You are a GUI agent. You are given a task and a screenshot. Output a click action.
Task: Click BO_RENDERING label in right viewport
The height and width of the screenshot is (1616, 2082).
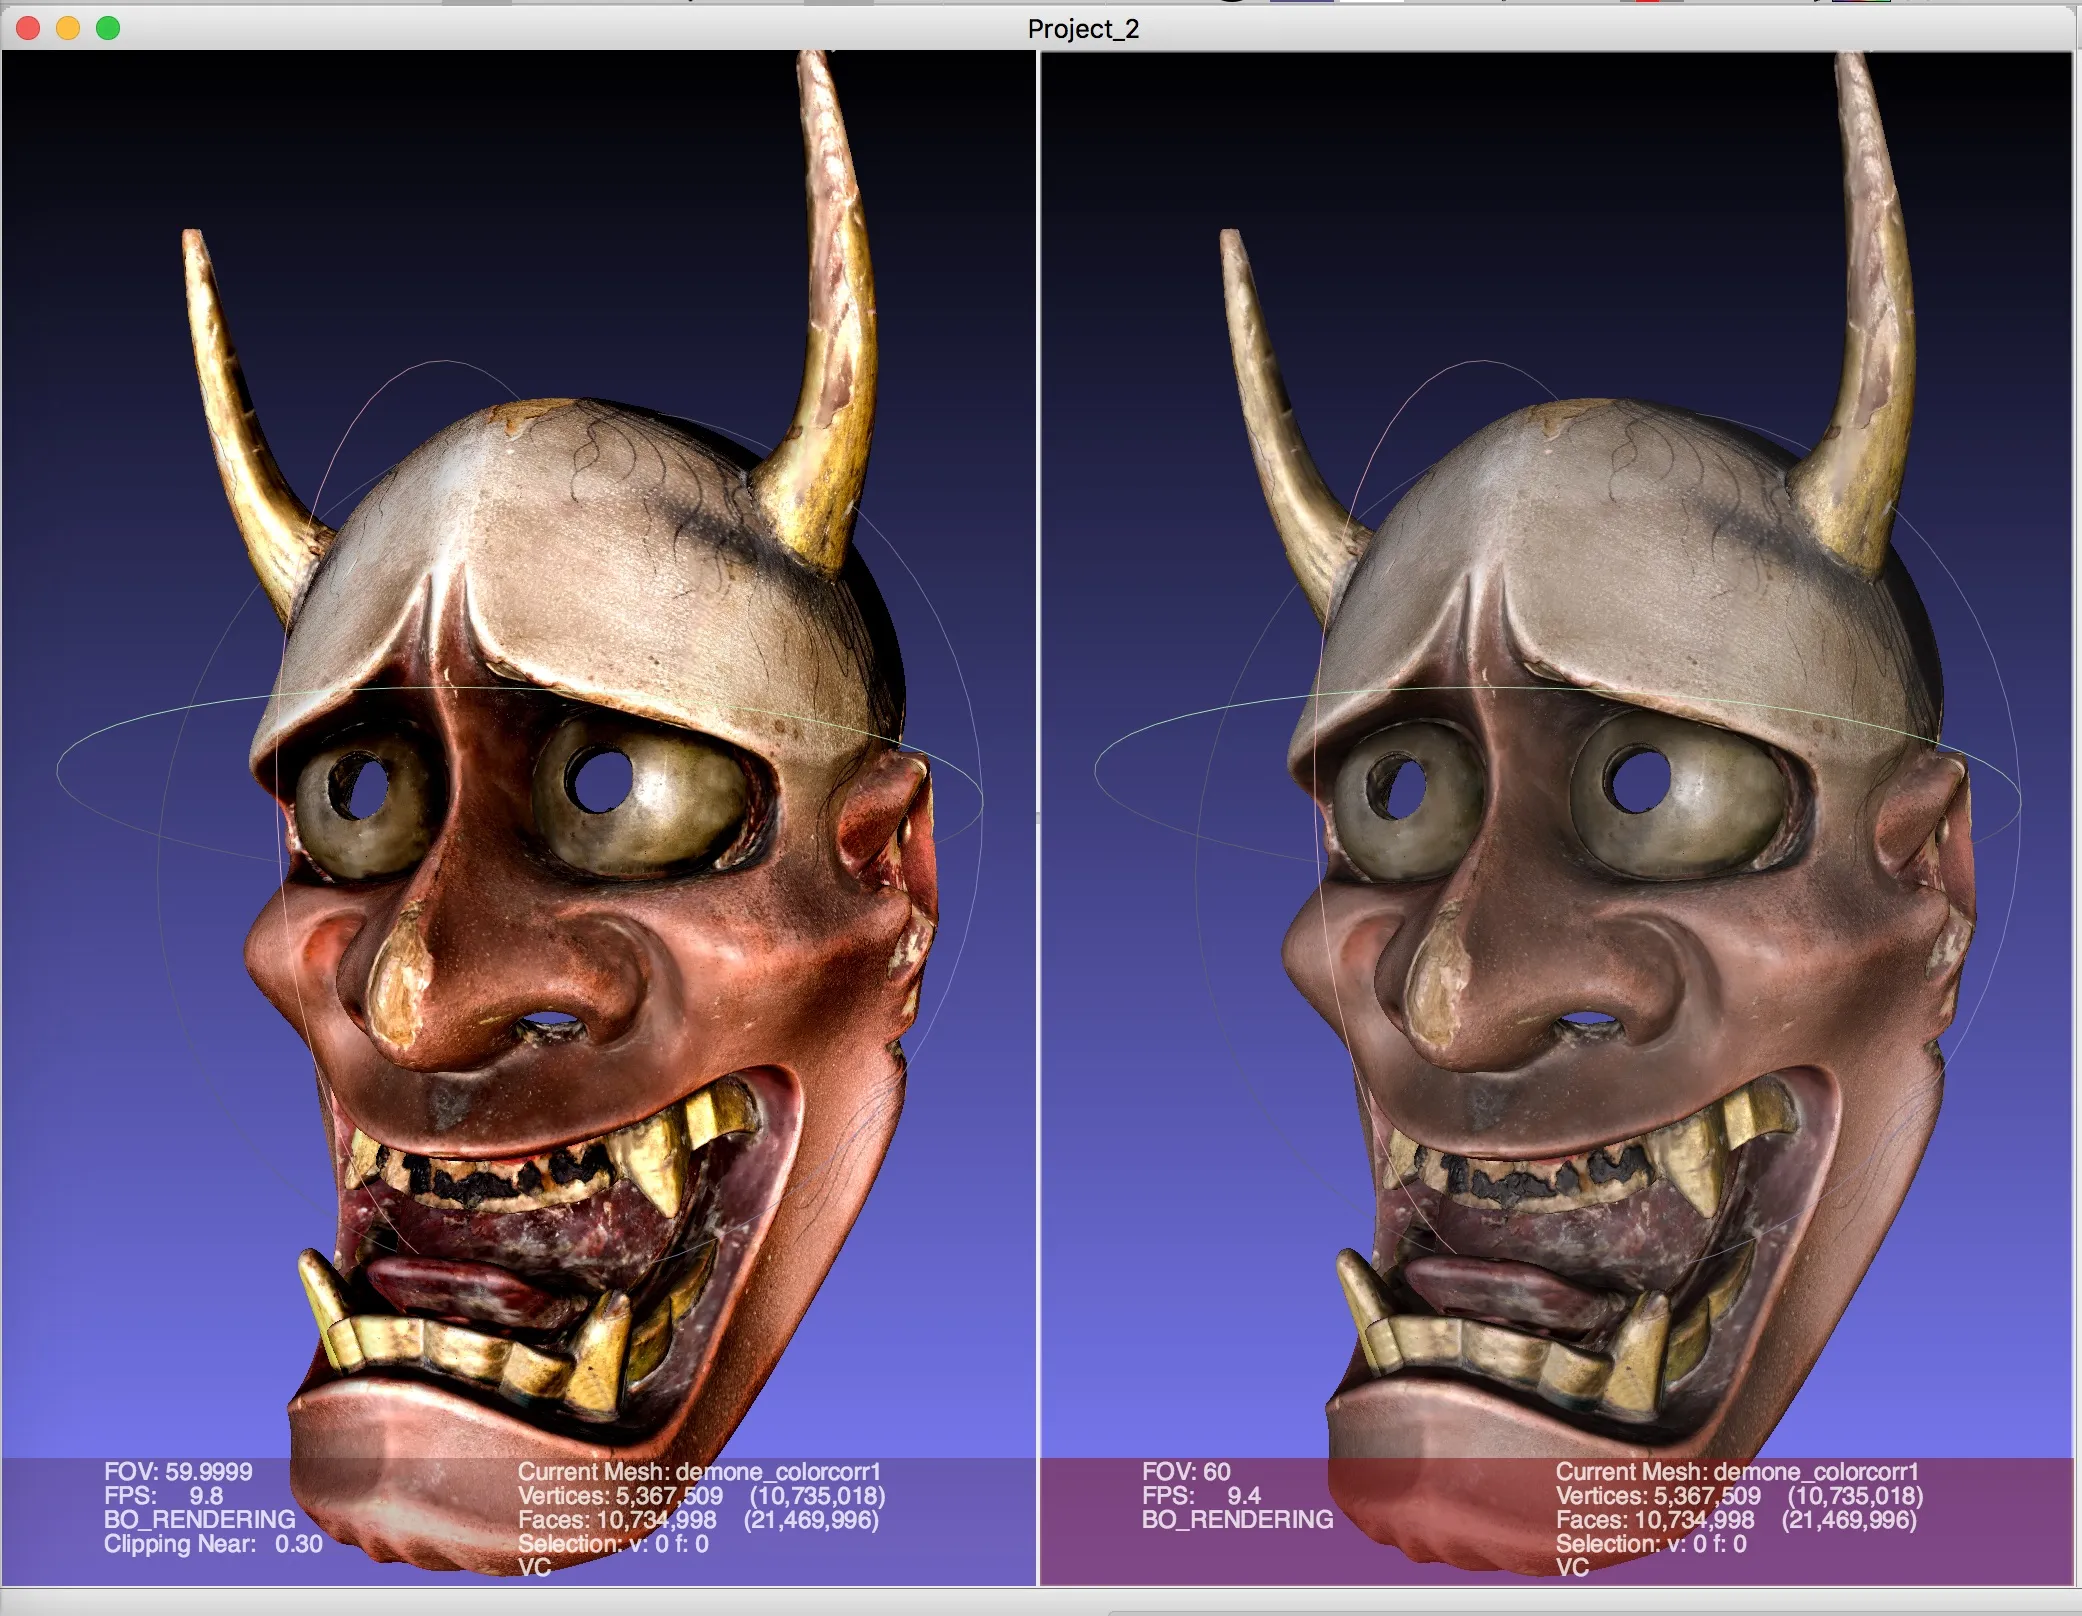[x=1238, y=1519]
